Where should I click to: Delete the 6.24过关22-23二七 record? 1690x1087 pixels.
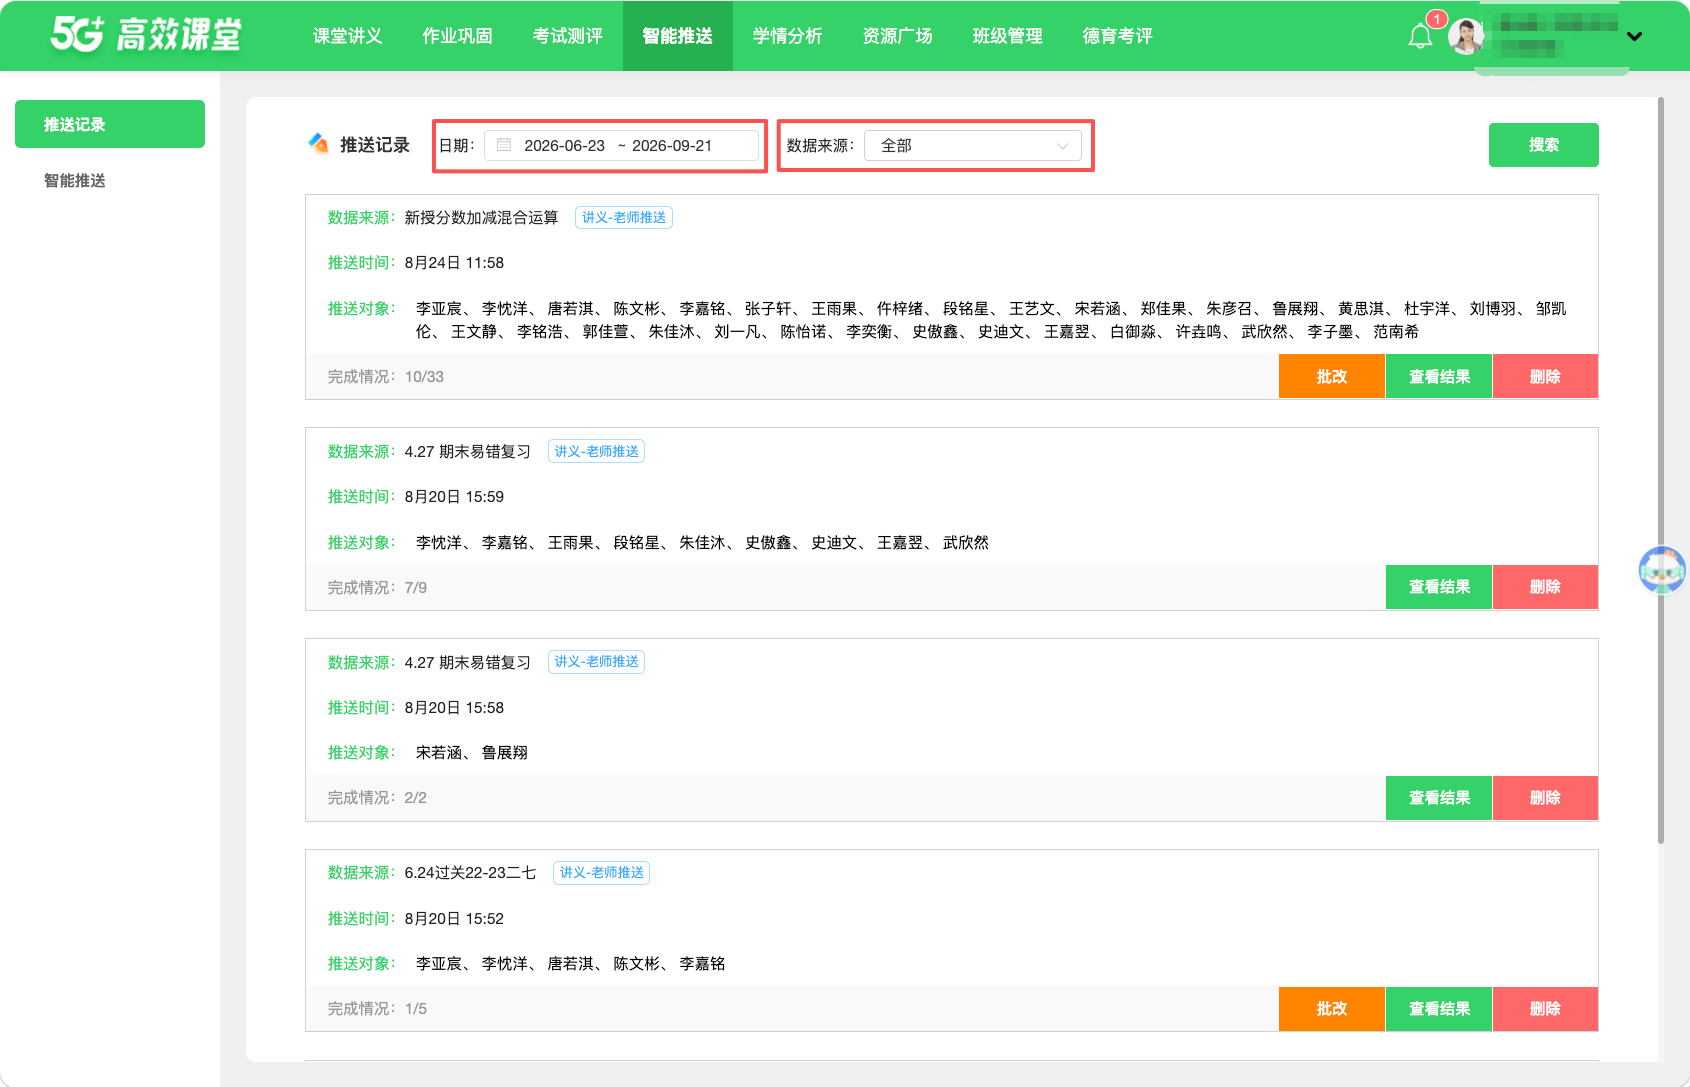pos(1545,1008)
